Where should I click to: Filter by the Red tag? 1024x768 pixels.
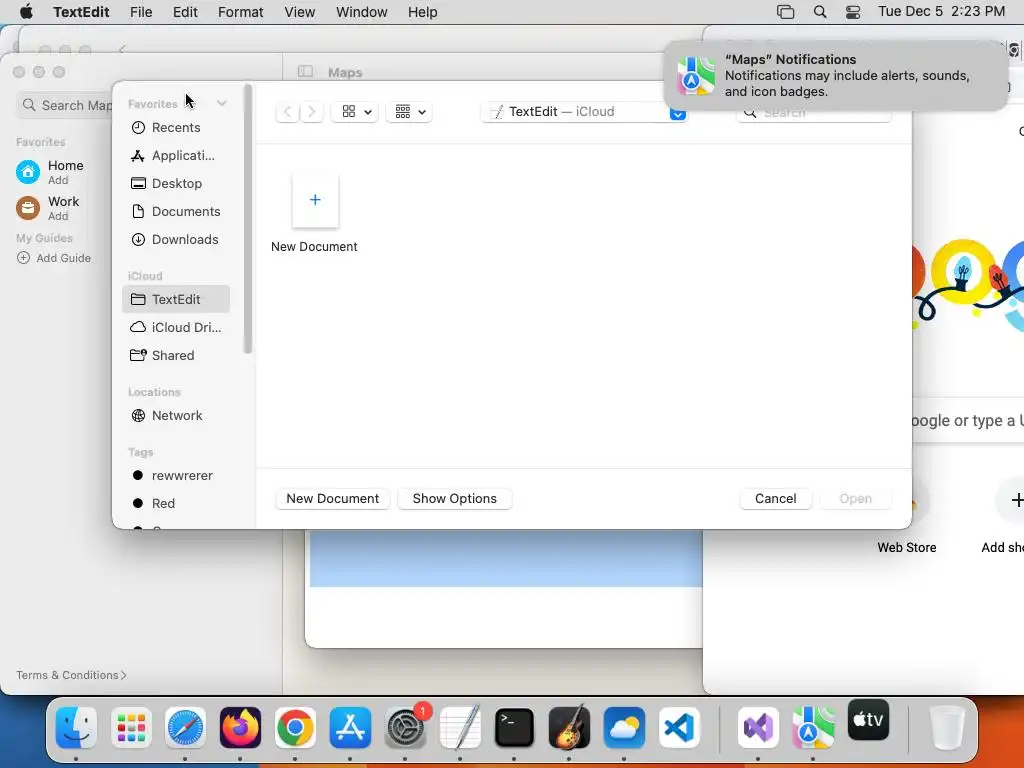[176, 504]
